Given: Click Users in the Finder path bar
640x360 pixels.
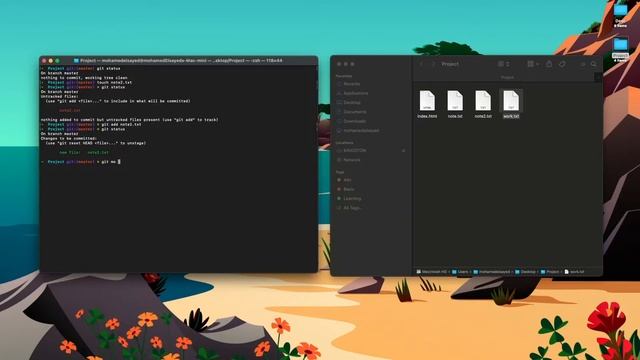Looking at the screenshot, I should pyautogui.click(x=460, y=272).
